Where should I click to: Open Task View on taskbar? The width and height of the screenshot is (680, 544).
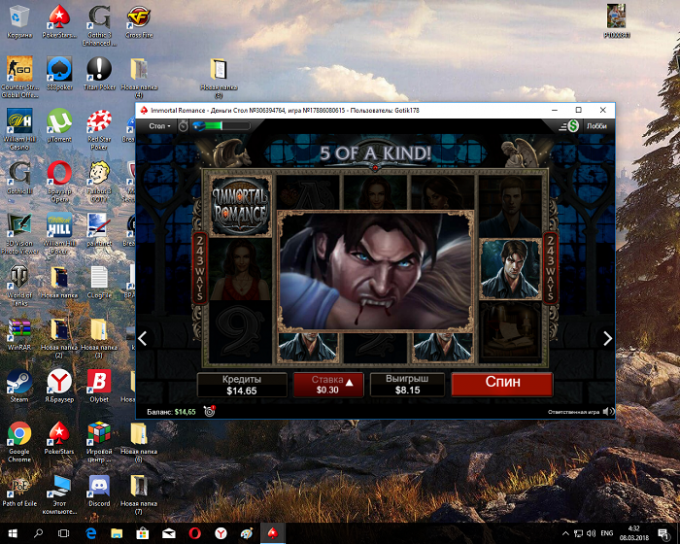pyautogui.click(x=64, y=533)
